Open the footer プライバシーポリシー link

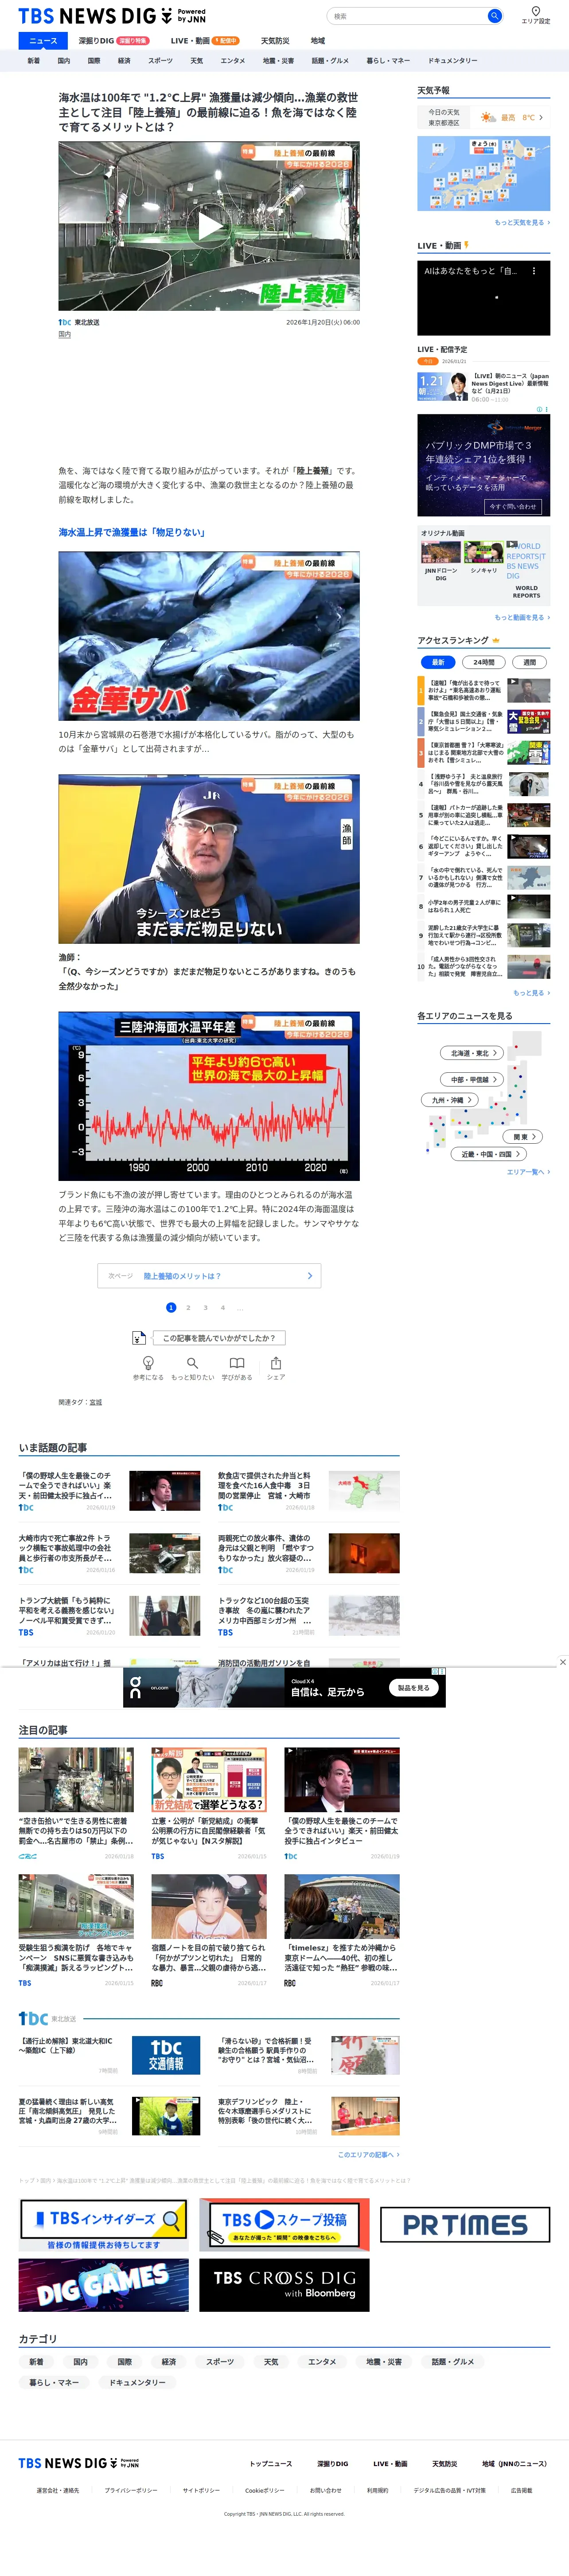131,2490
